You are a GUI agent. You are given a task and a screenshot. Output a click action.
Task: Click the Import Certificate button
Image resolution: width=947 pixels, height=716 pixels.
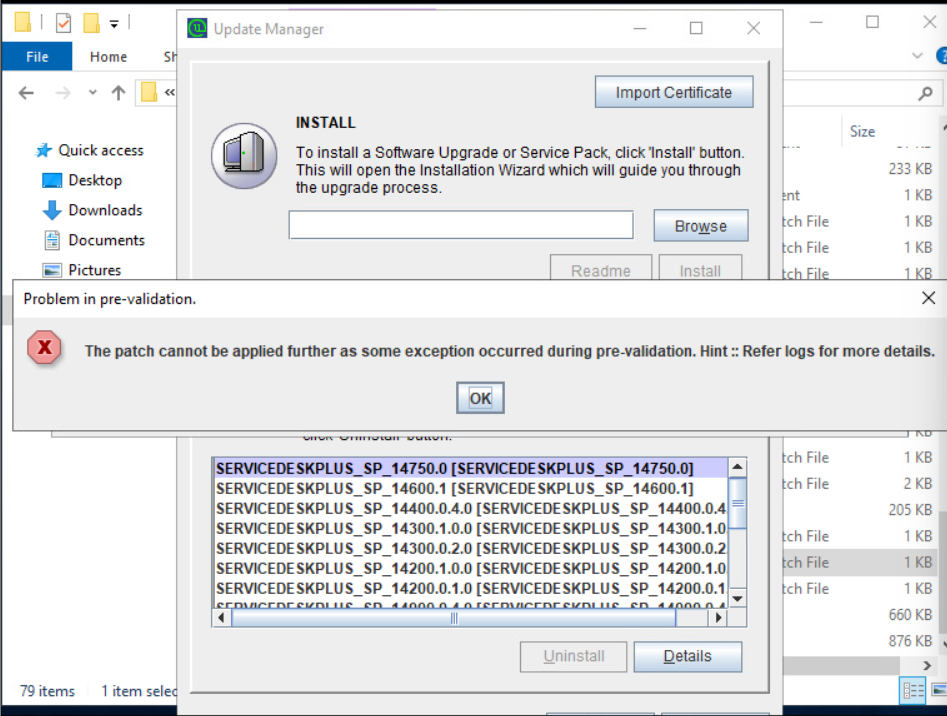(x=673, y=92)
